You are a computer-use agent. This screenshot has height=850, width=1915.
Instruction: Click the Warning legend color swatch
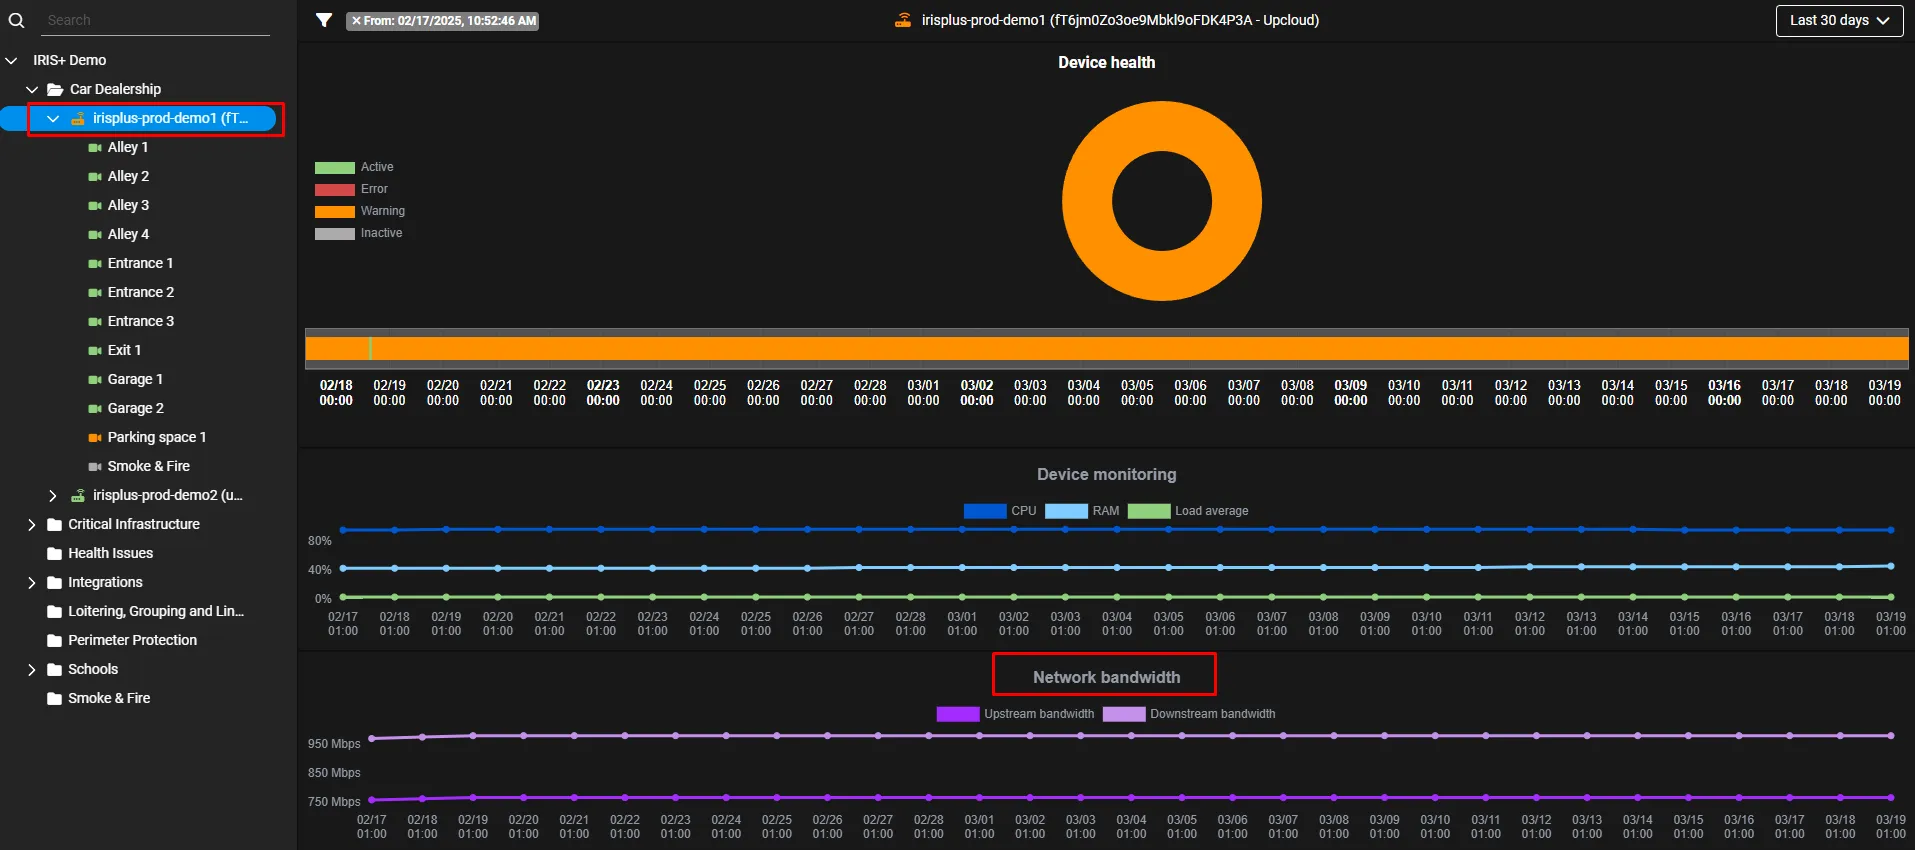coord(335,211)
